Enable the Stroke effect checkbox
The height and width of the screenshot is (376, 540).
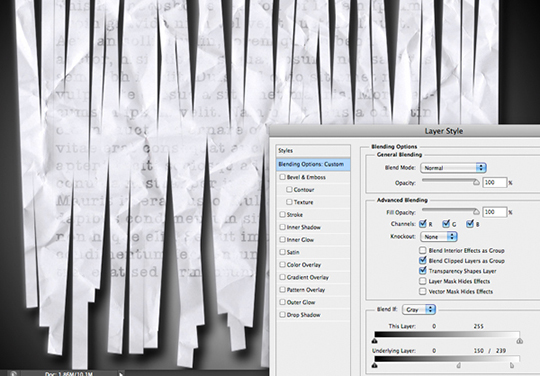tap(282, 215)
